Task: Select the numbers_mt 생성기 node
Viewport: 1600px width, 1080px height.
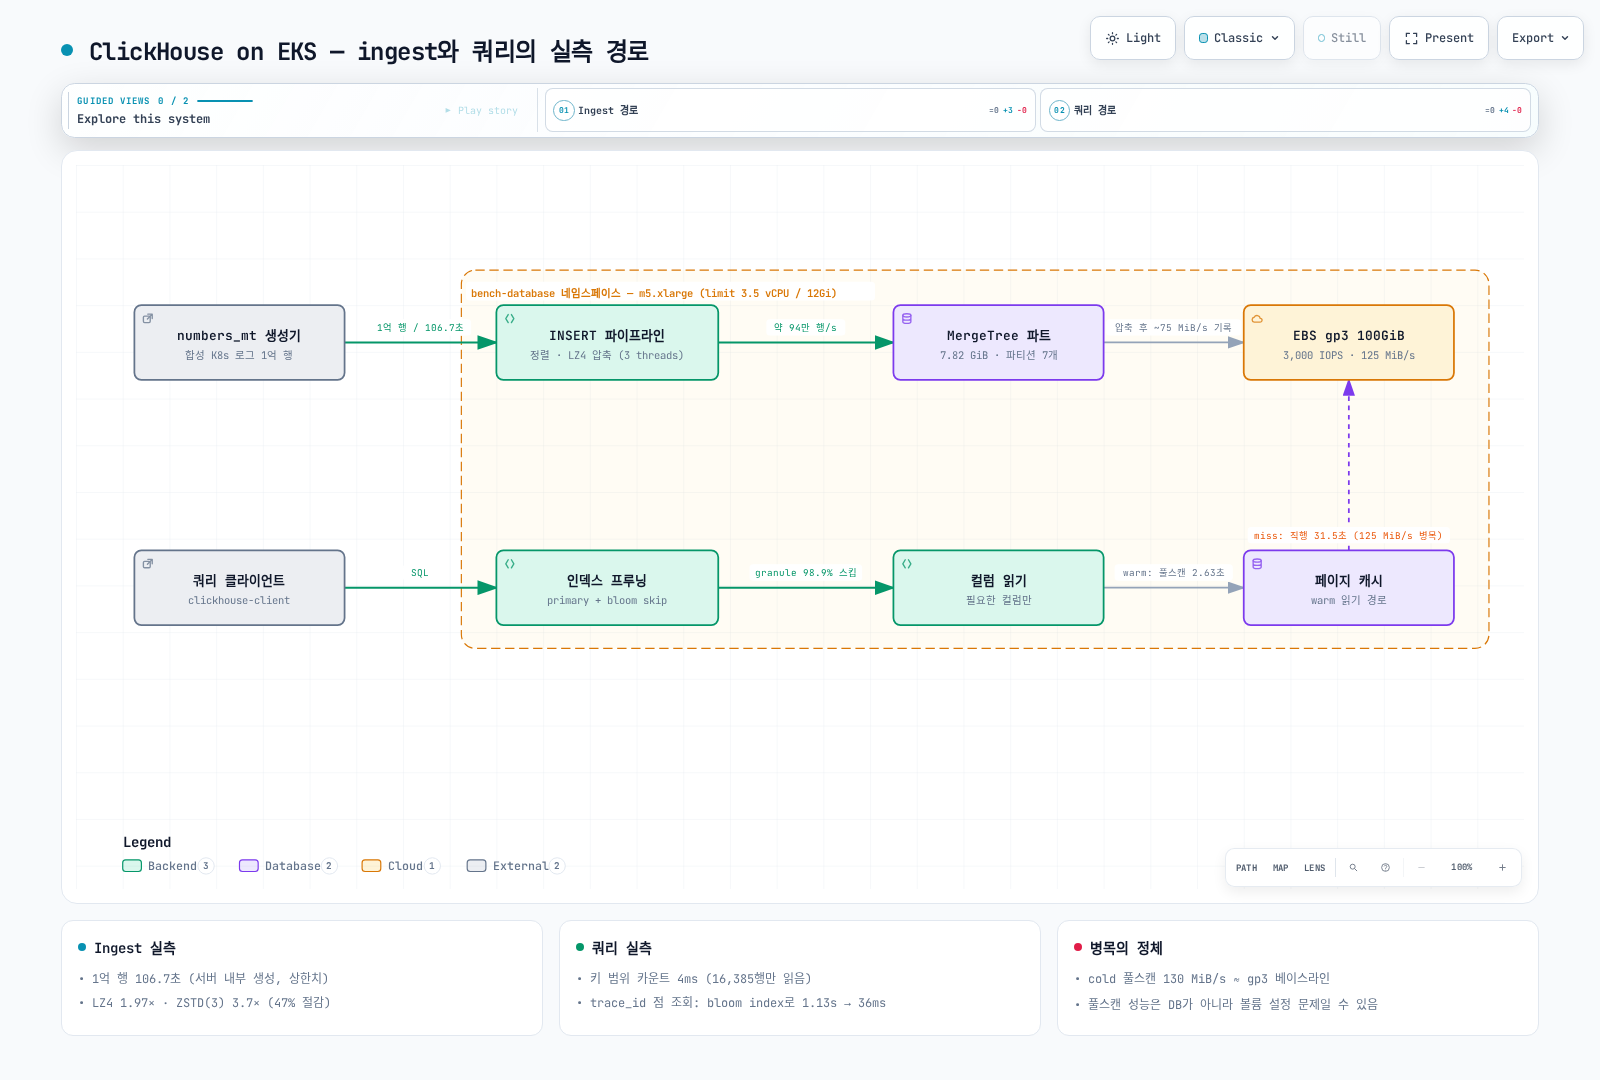Action: tap(239, 343)
